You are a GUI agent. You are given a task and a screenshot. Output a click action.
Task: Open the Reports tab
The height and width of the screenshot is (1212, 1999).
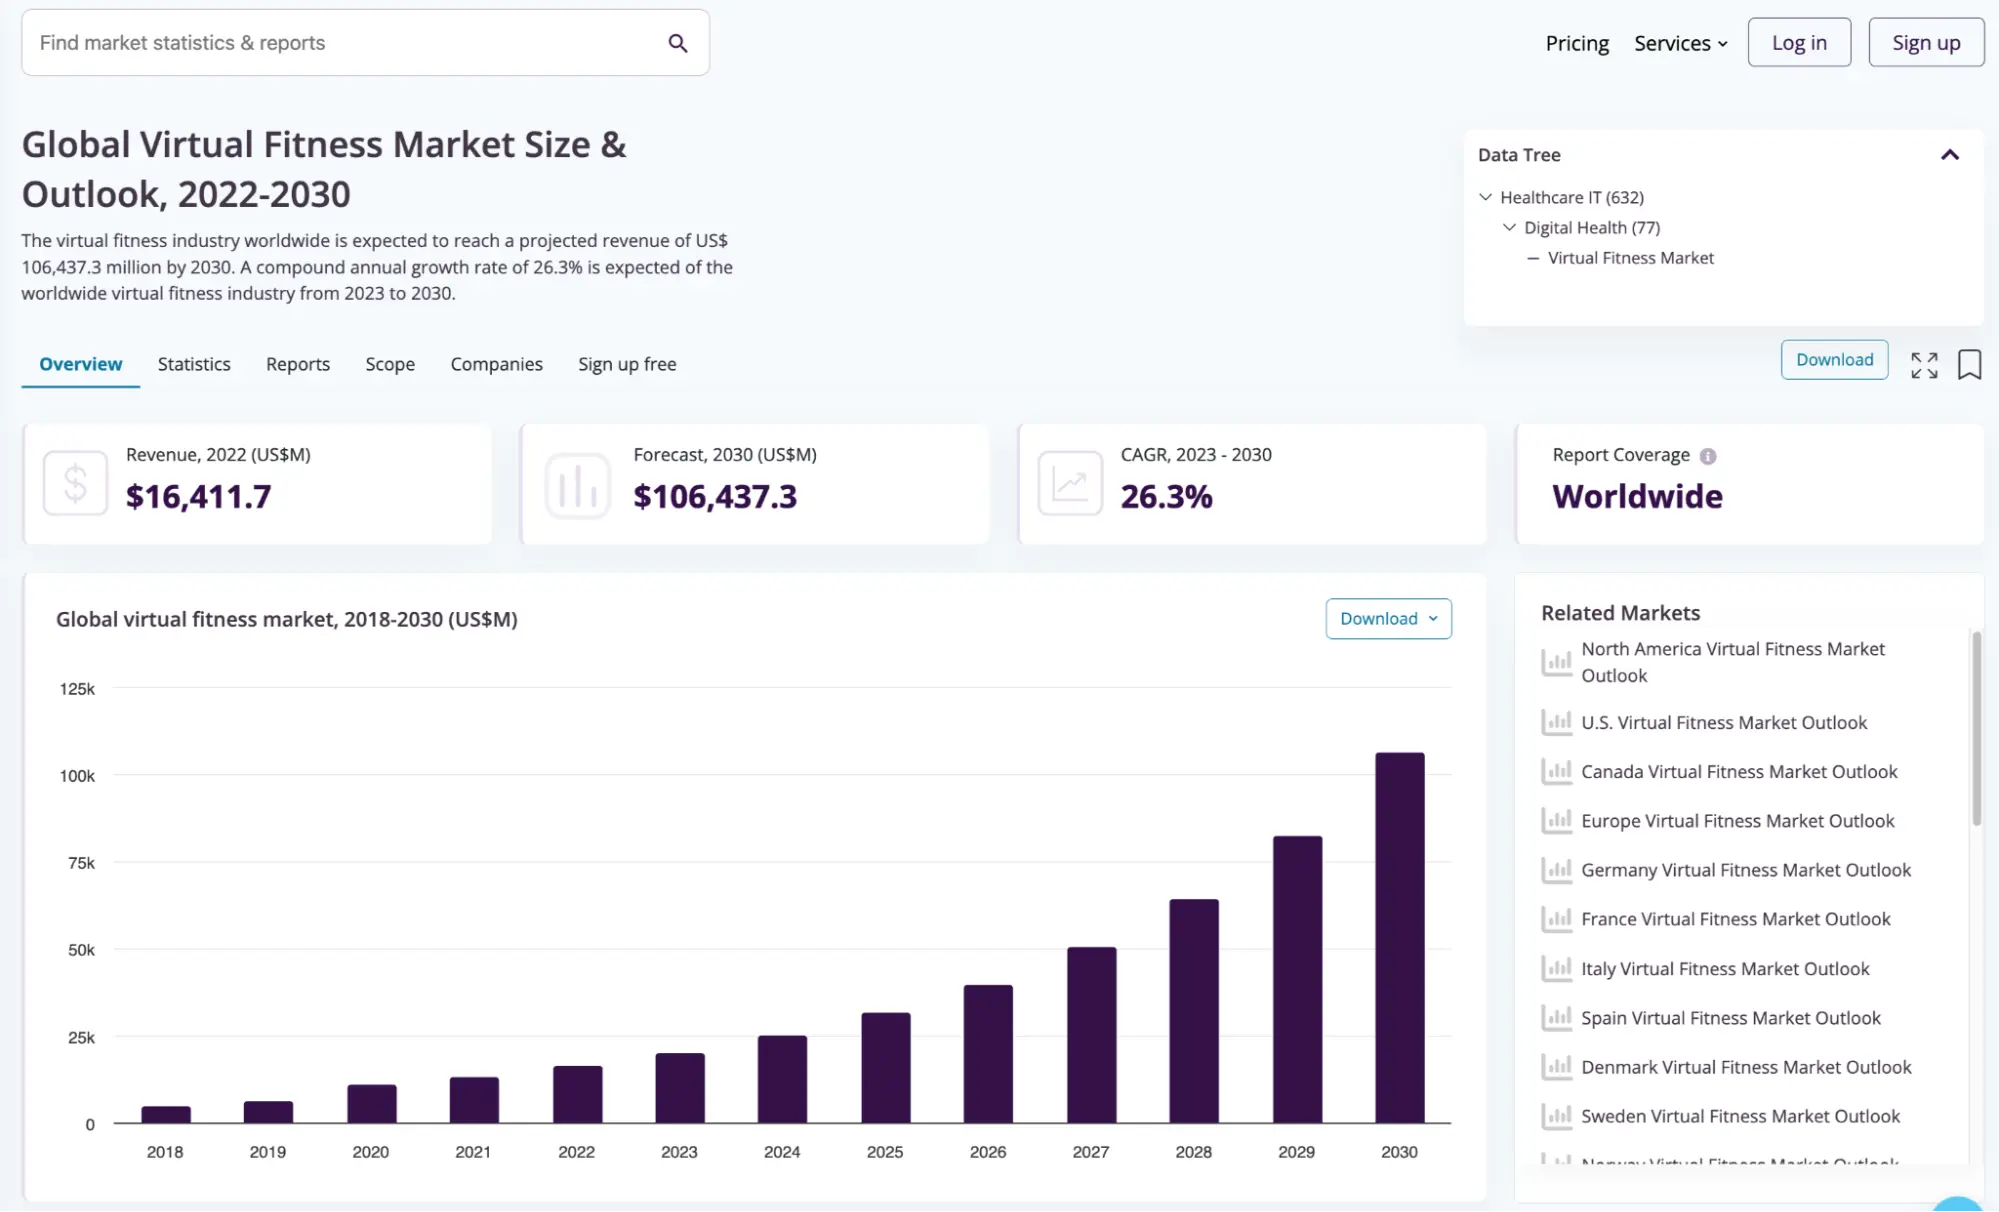(x=298, y=364)
